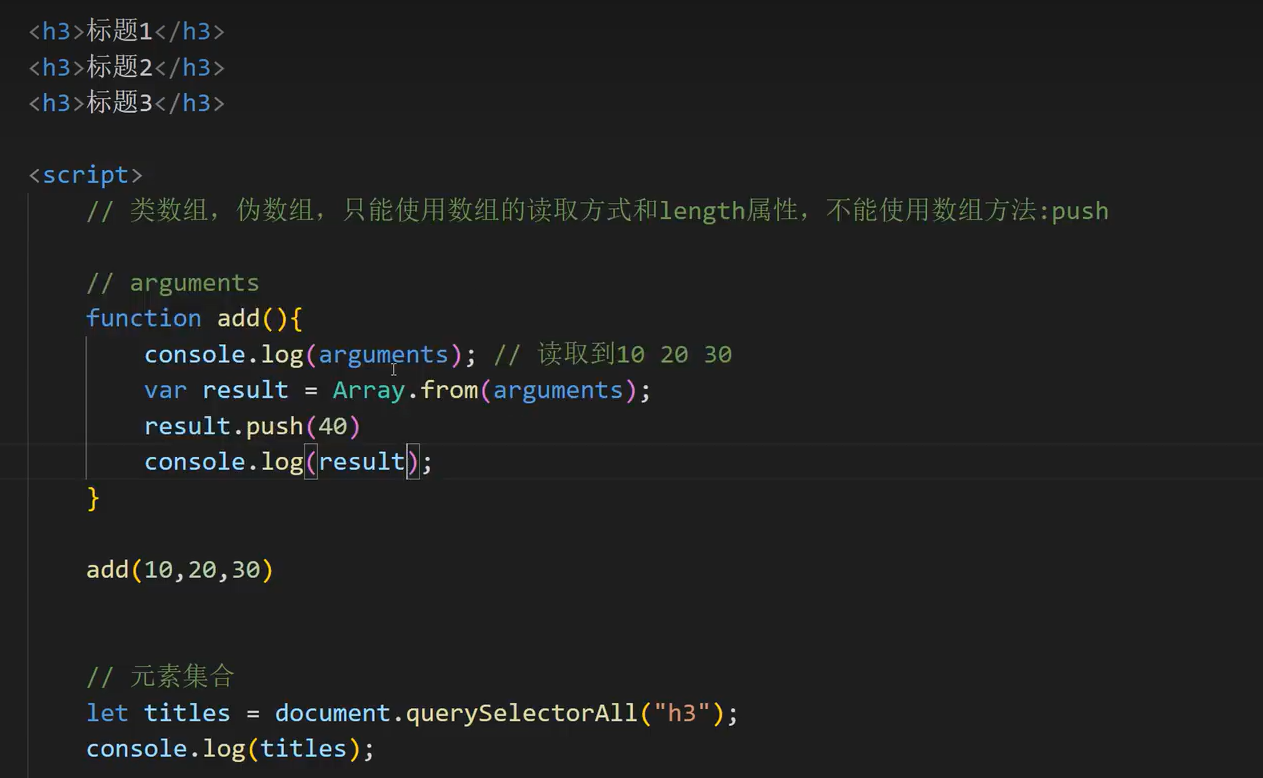Click the closing brace of add function

pyautogui.click(x=94, y=498)
